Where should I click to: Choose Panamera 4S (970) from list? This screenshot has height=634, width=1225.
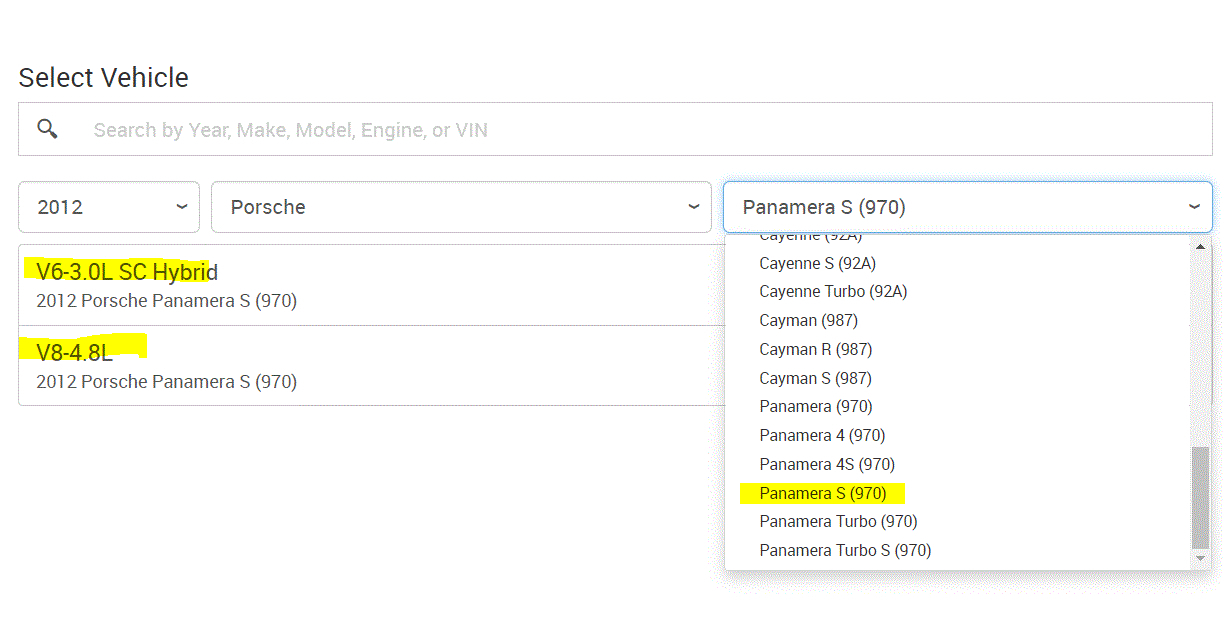click(x=827, y=464)
